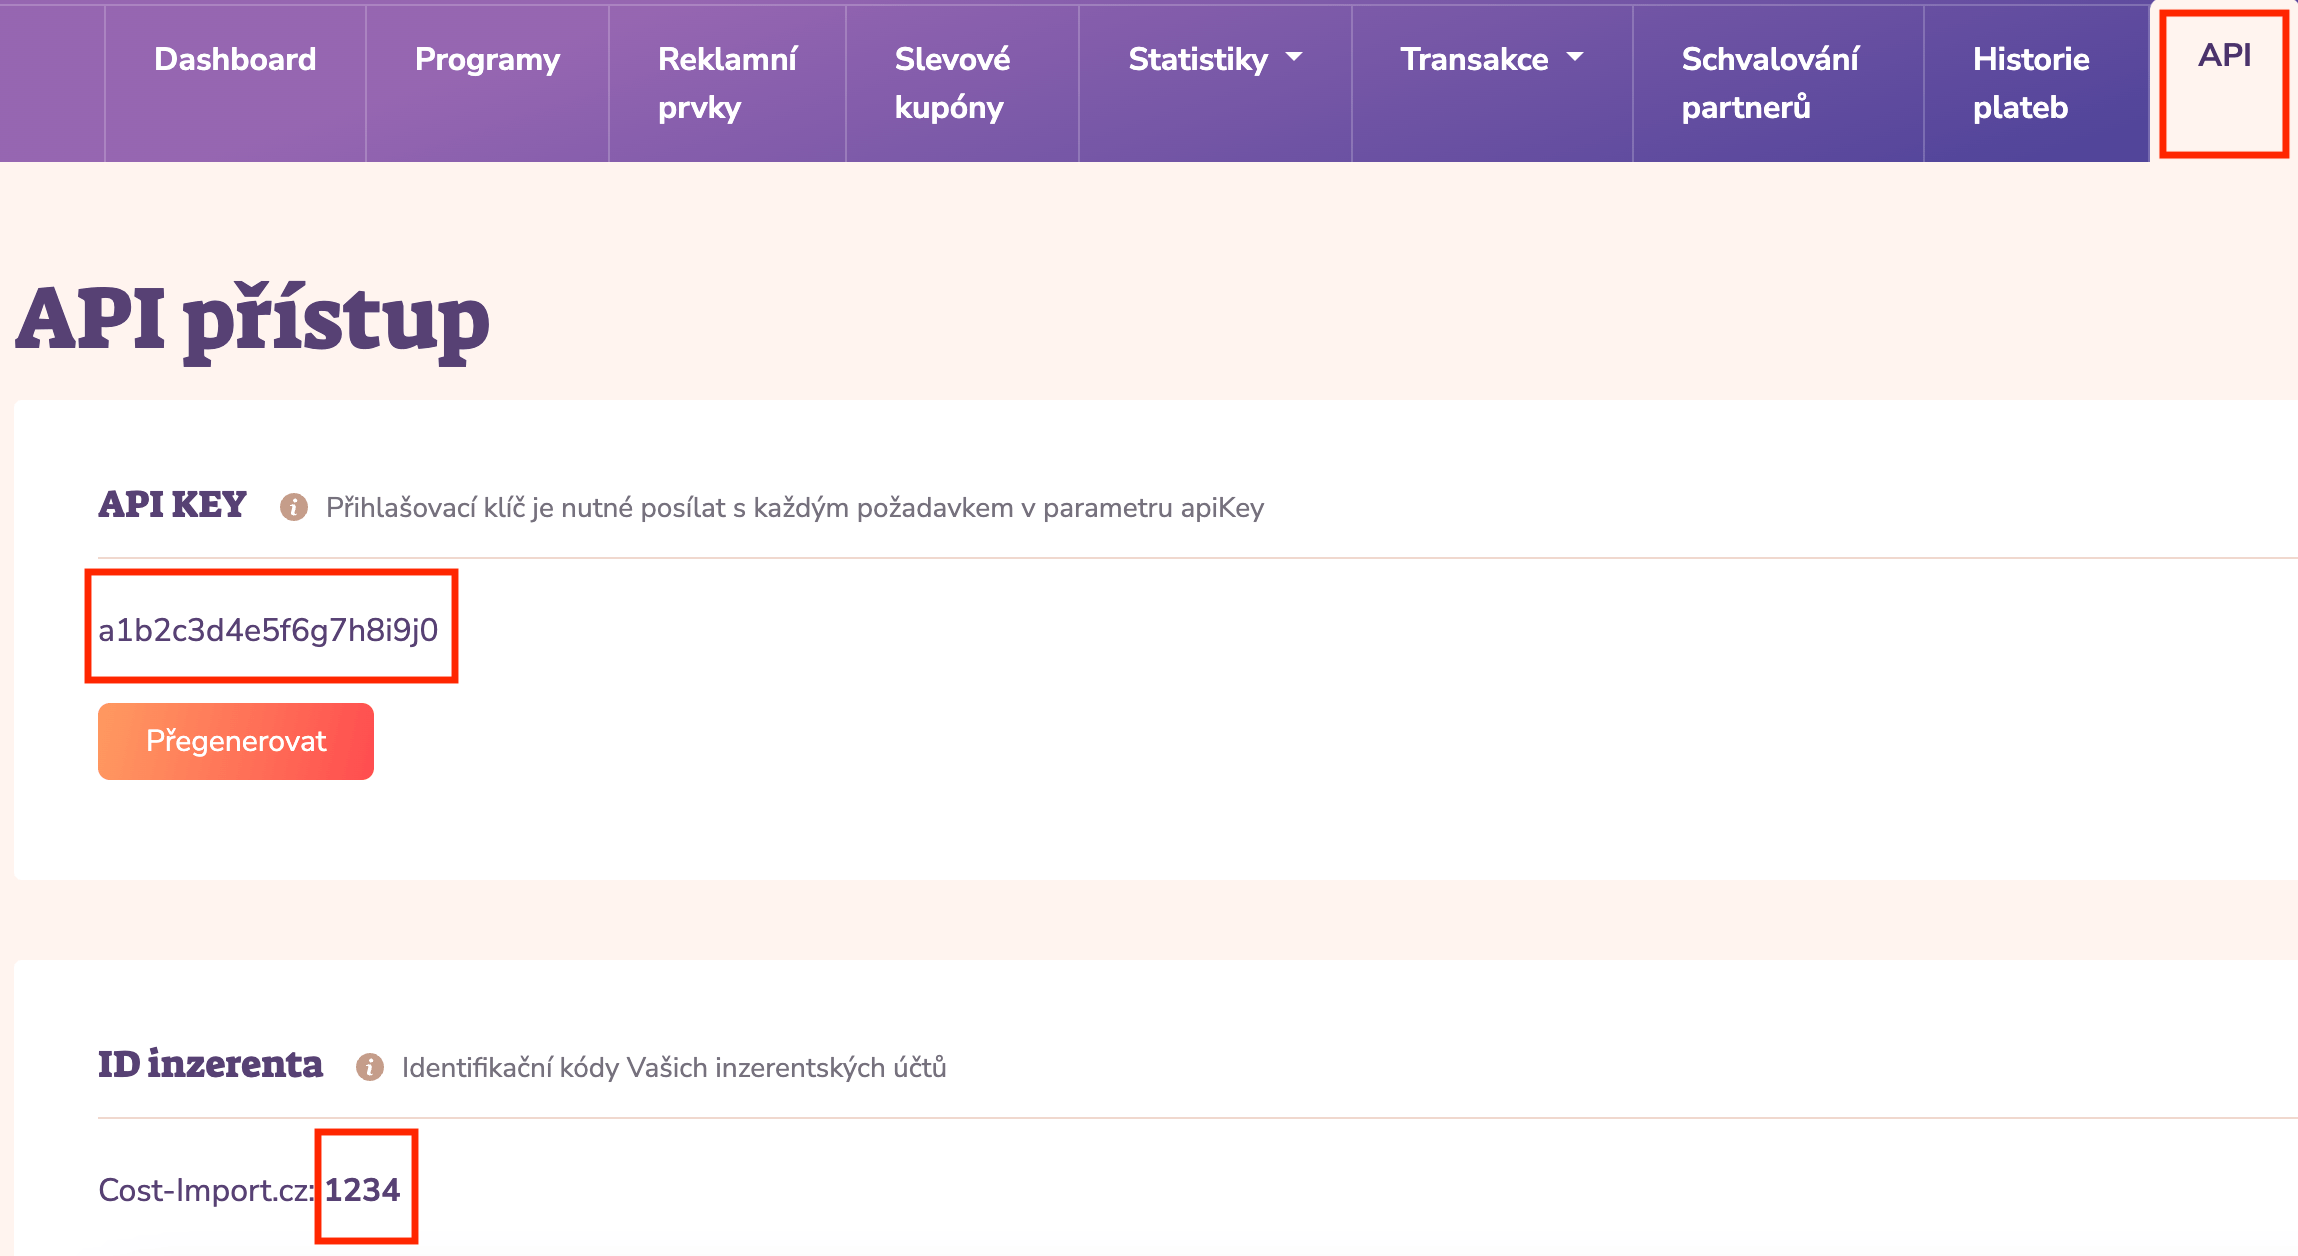Click the API přístup page heading

[252, 320]
